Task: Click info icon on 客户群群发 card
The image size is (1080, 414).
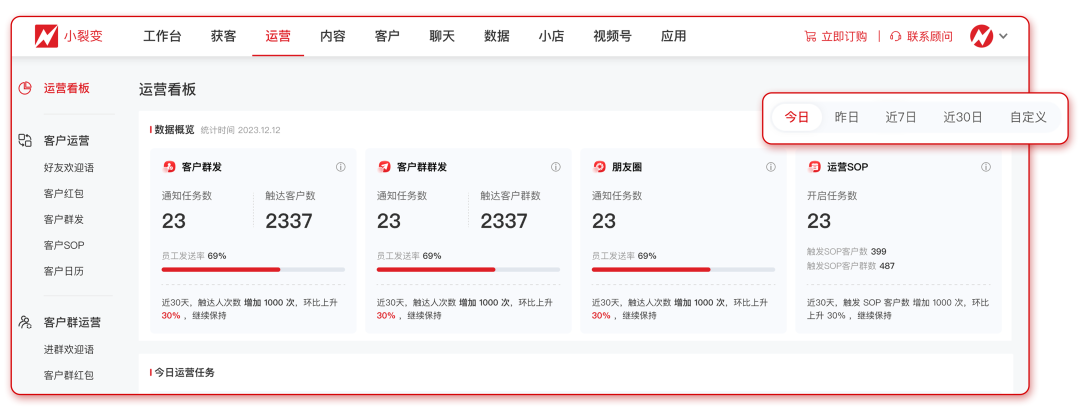Action: (555, 167)
